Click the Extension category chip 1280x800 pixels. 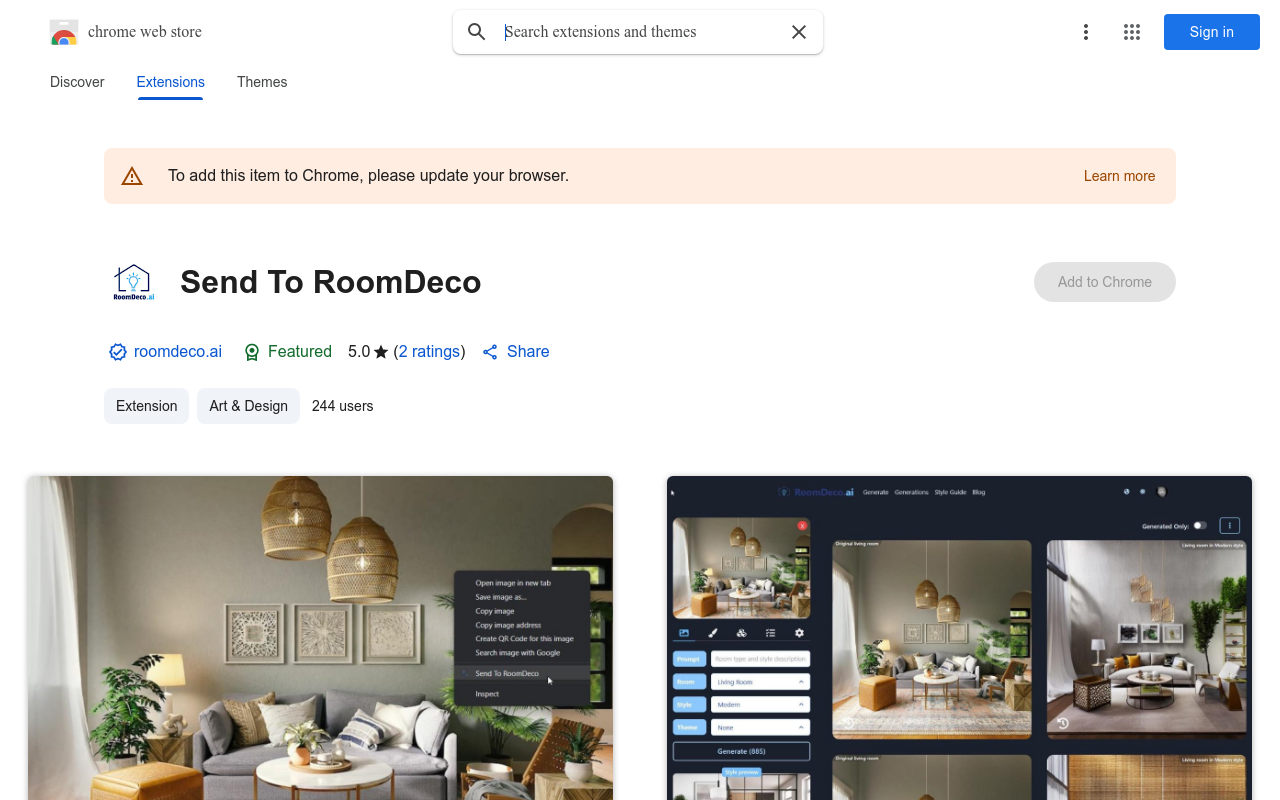pos(146,406)
